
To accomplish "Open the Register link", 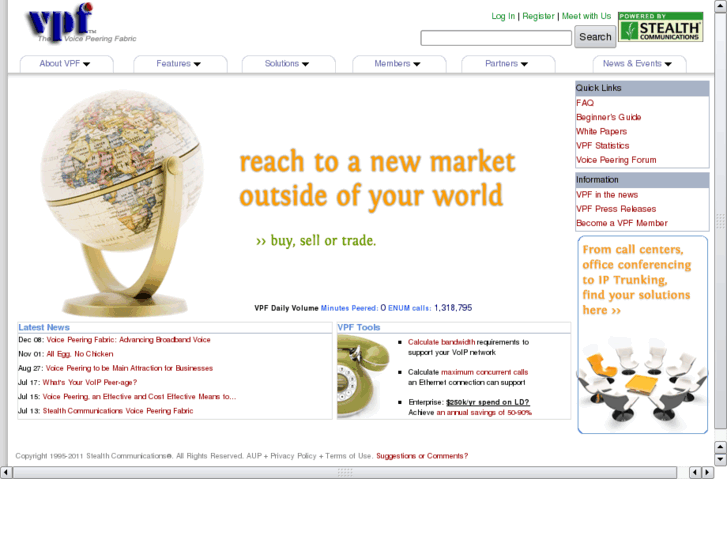I will 538,16.
